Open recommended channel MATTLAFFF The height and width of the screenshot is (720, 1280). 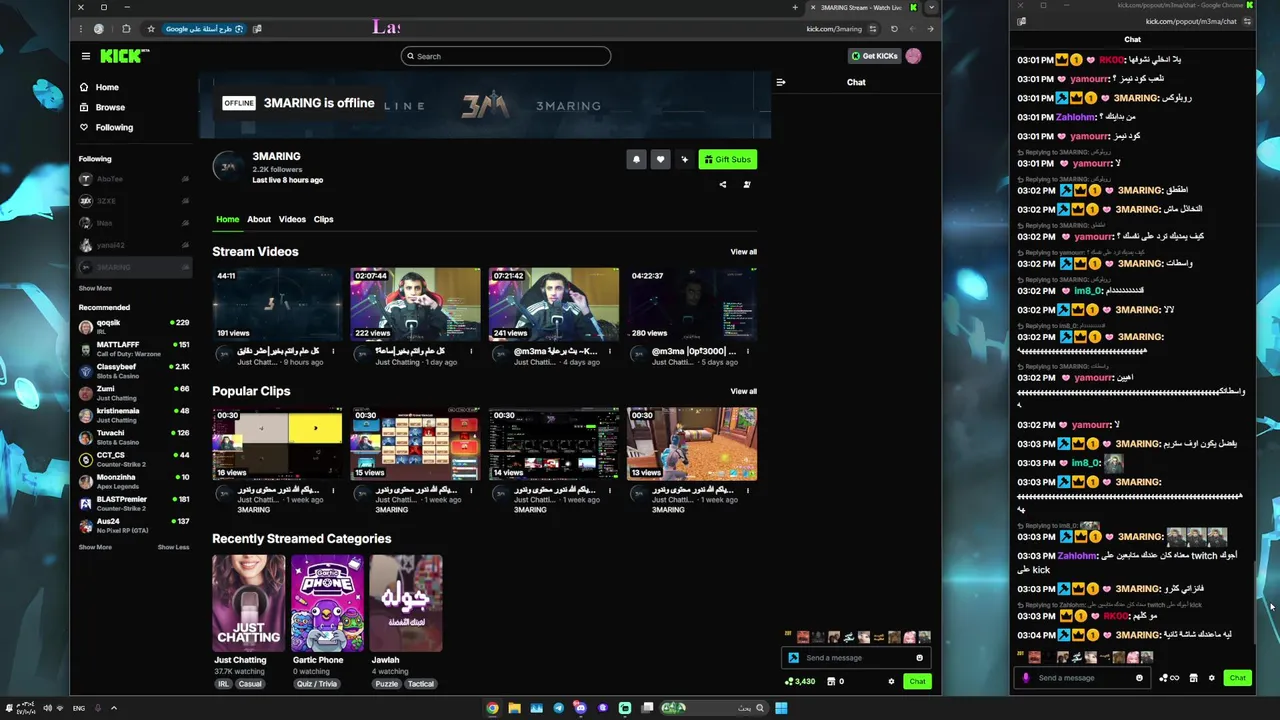click(x=134, y=348)
